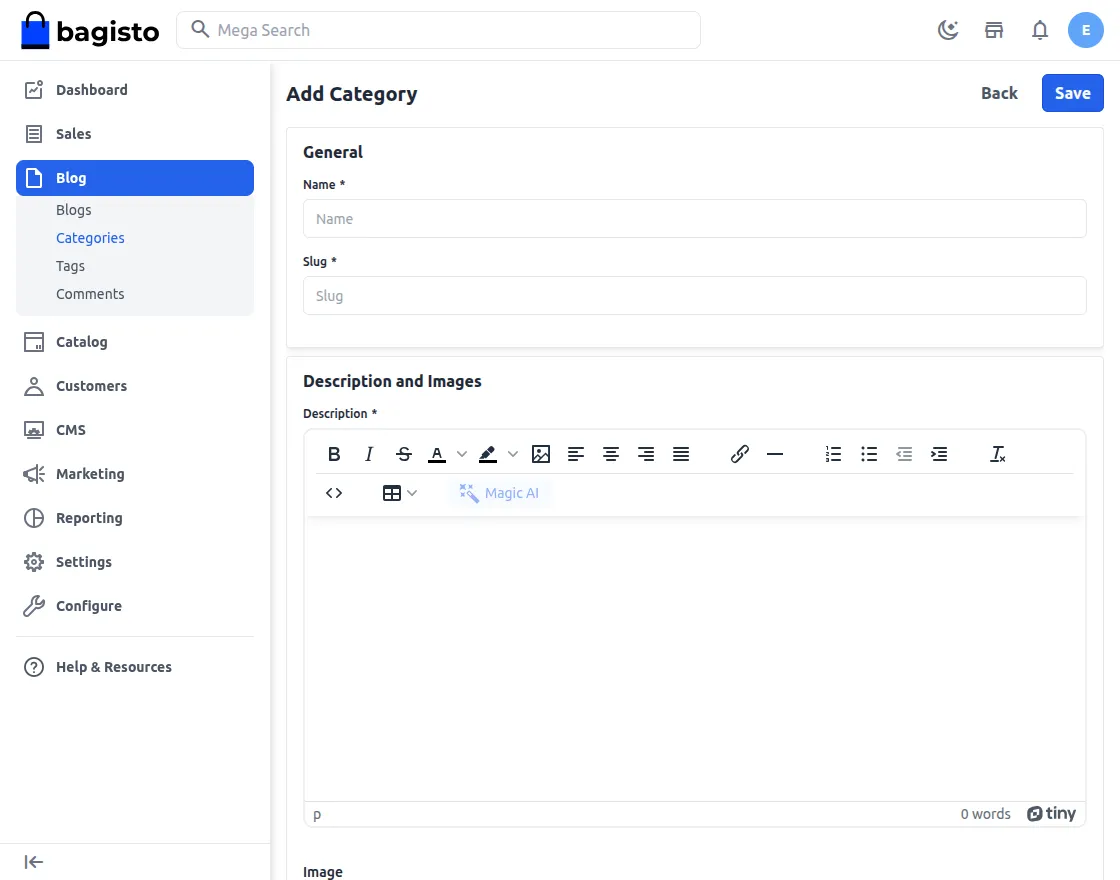
Task: Toggle dark mode with the moon icon
Action: (948, 30)
